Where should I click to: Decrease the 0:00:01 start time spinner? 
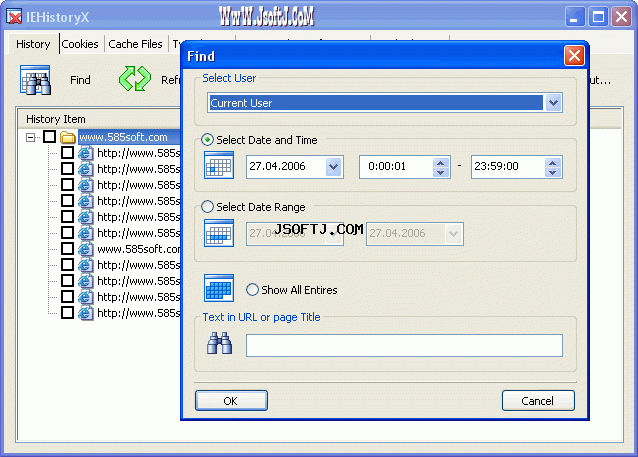(440, 172)
